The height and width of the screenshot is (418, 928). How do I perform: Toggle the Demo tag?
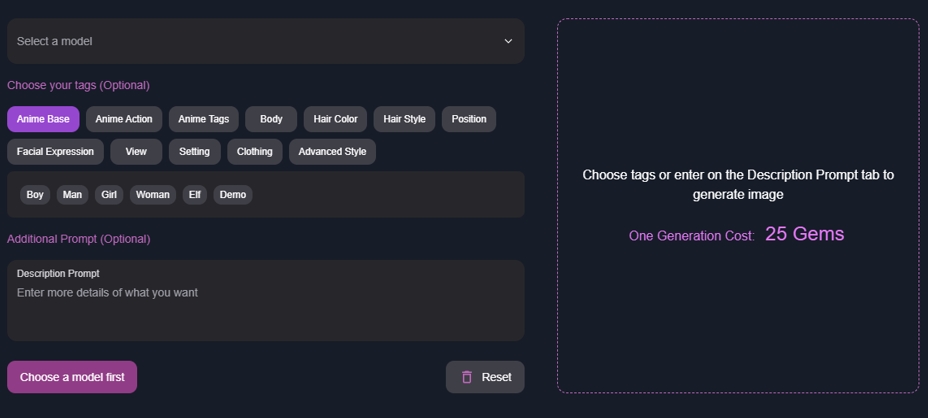233,195
